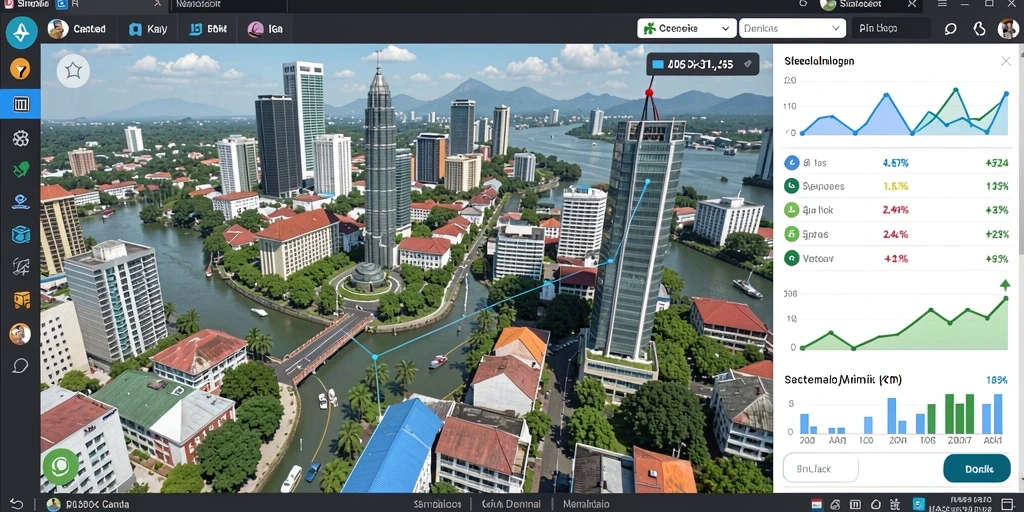
Task: Click the green area chart
Action: click(x=903, y=321)
